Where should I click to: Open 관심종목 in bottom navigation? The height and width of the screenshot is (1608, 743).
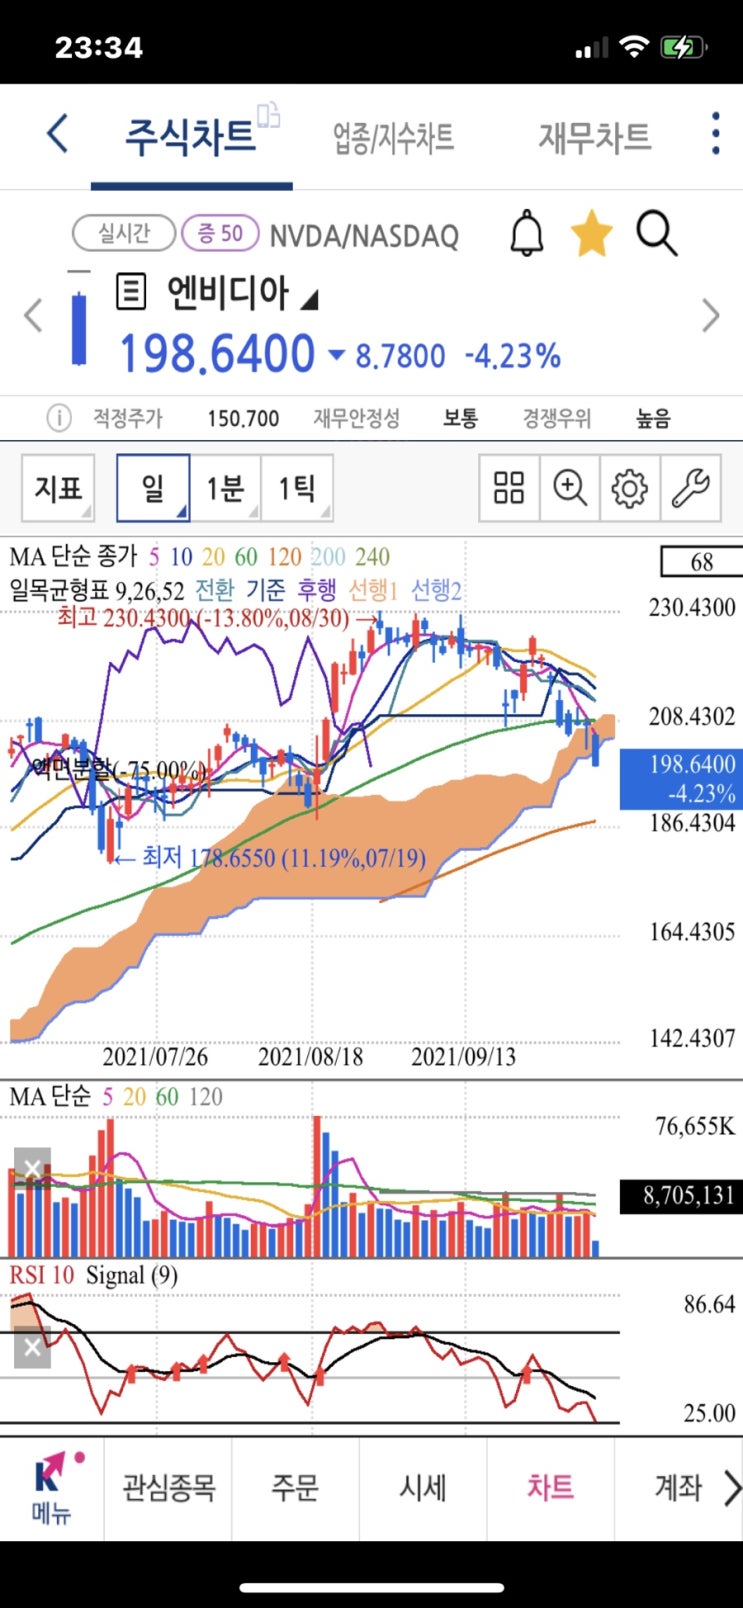tap(168, 1488)
